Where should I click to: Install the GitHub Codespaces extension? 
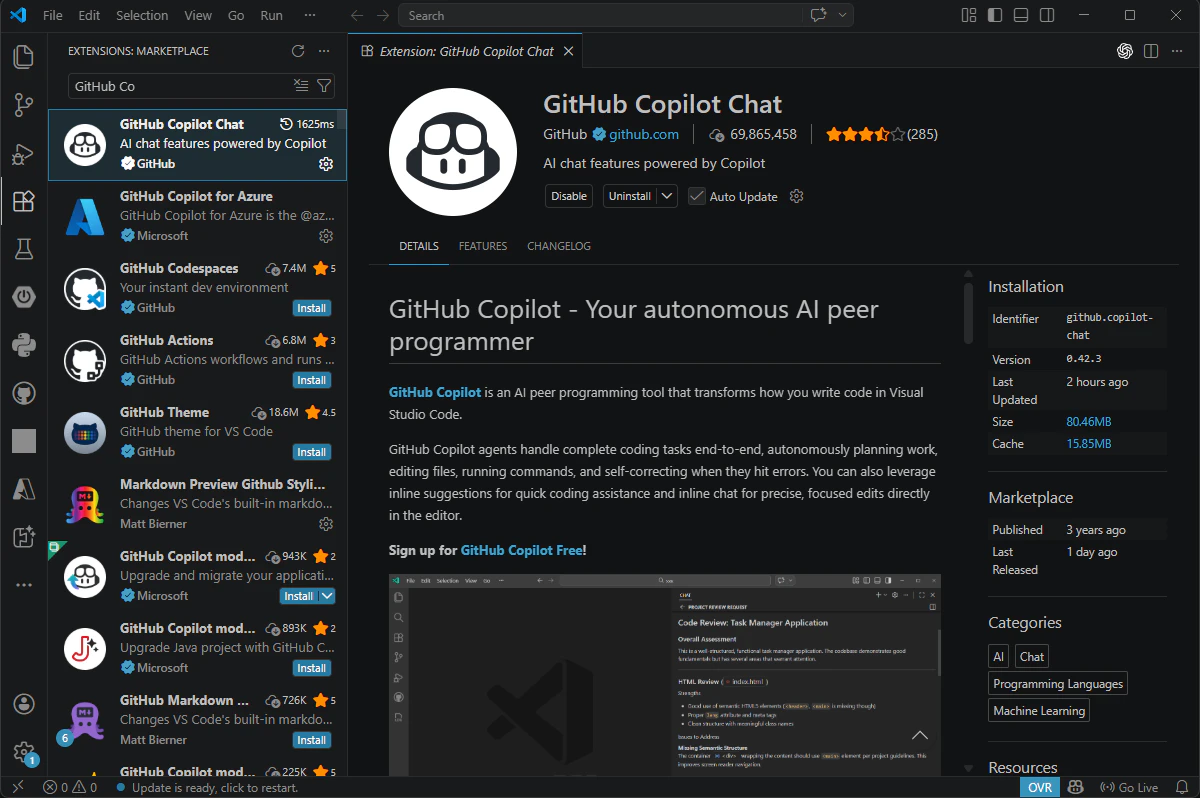(x=312, y=308)
